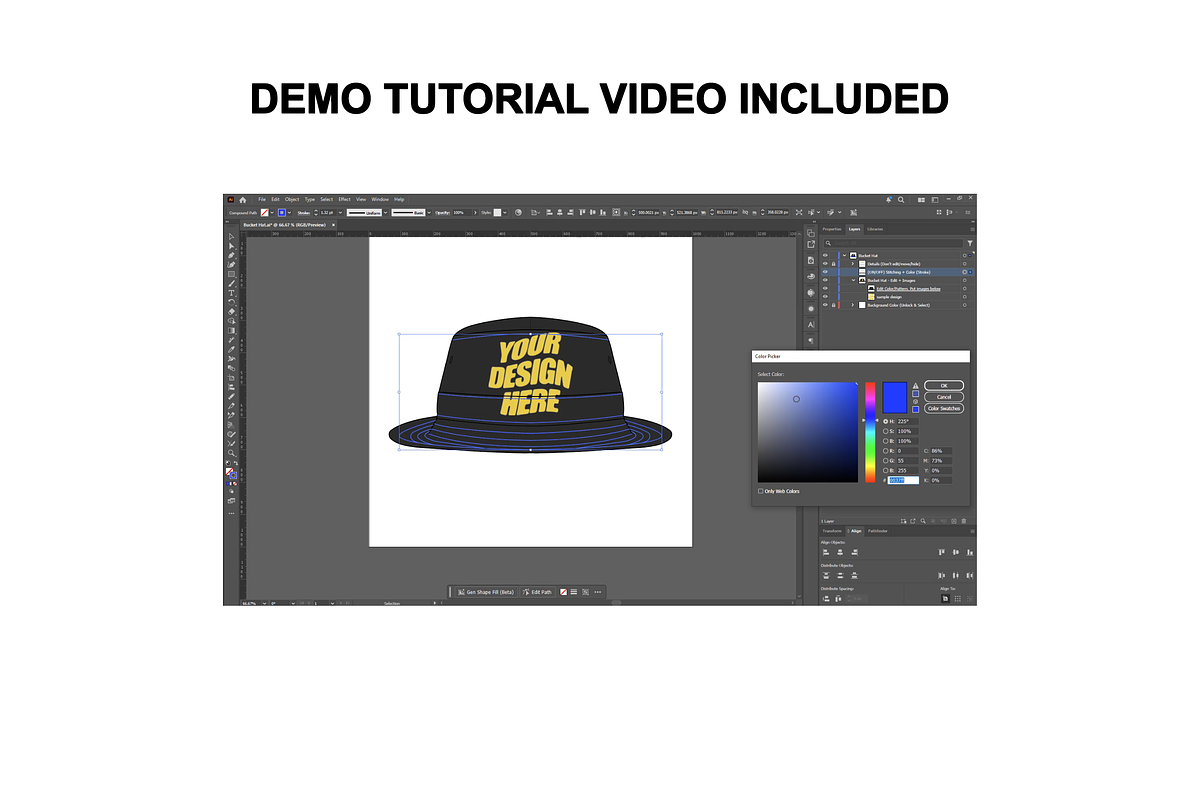Toggle visibility of Bucket Hat layer
This screenshot has height=800, width=1200.
(x=825, y=255)
